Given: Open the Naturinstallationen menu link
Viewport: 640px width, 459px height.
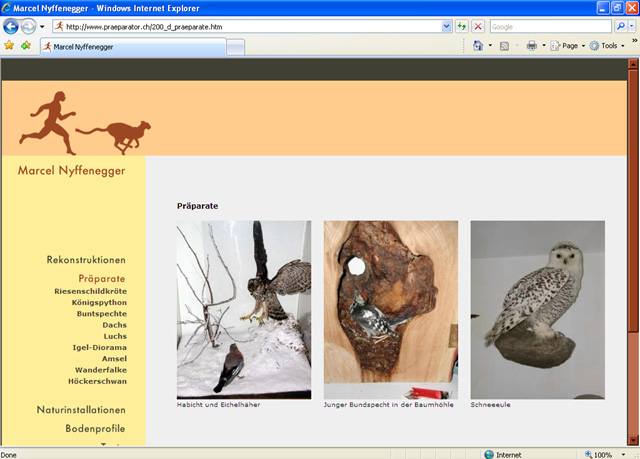Looking at the screenshot, I should [81, 410].
